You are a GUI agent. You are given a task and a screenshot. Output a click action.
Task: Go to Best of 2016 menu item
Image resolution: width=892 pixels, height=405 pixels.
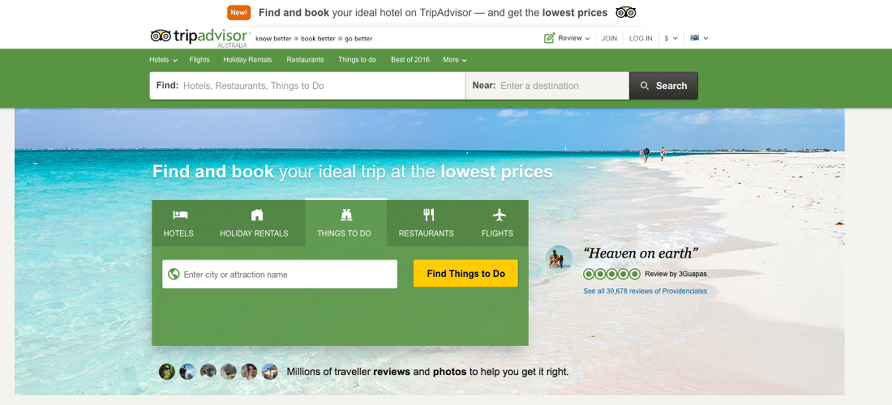(410, 60)
